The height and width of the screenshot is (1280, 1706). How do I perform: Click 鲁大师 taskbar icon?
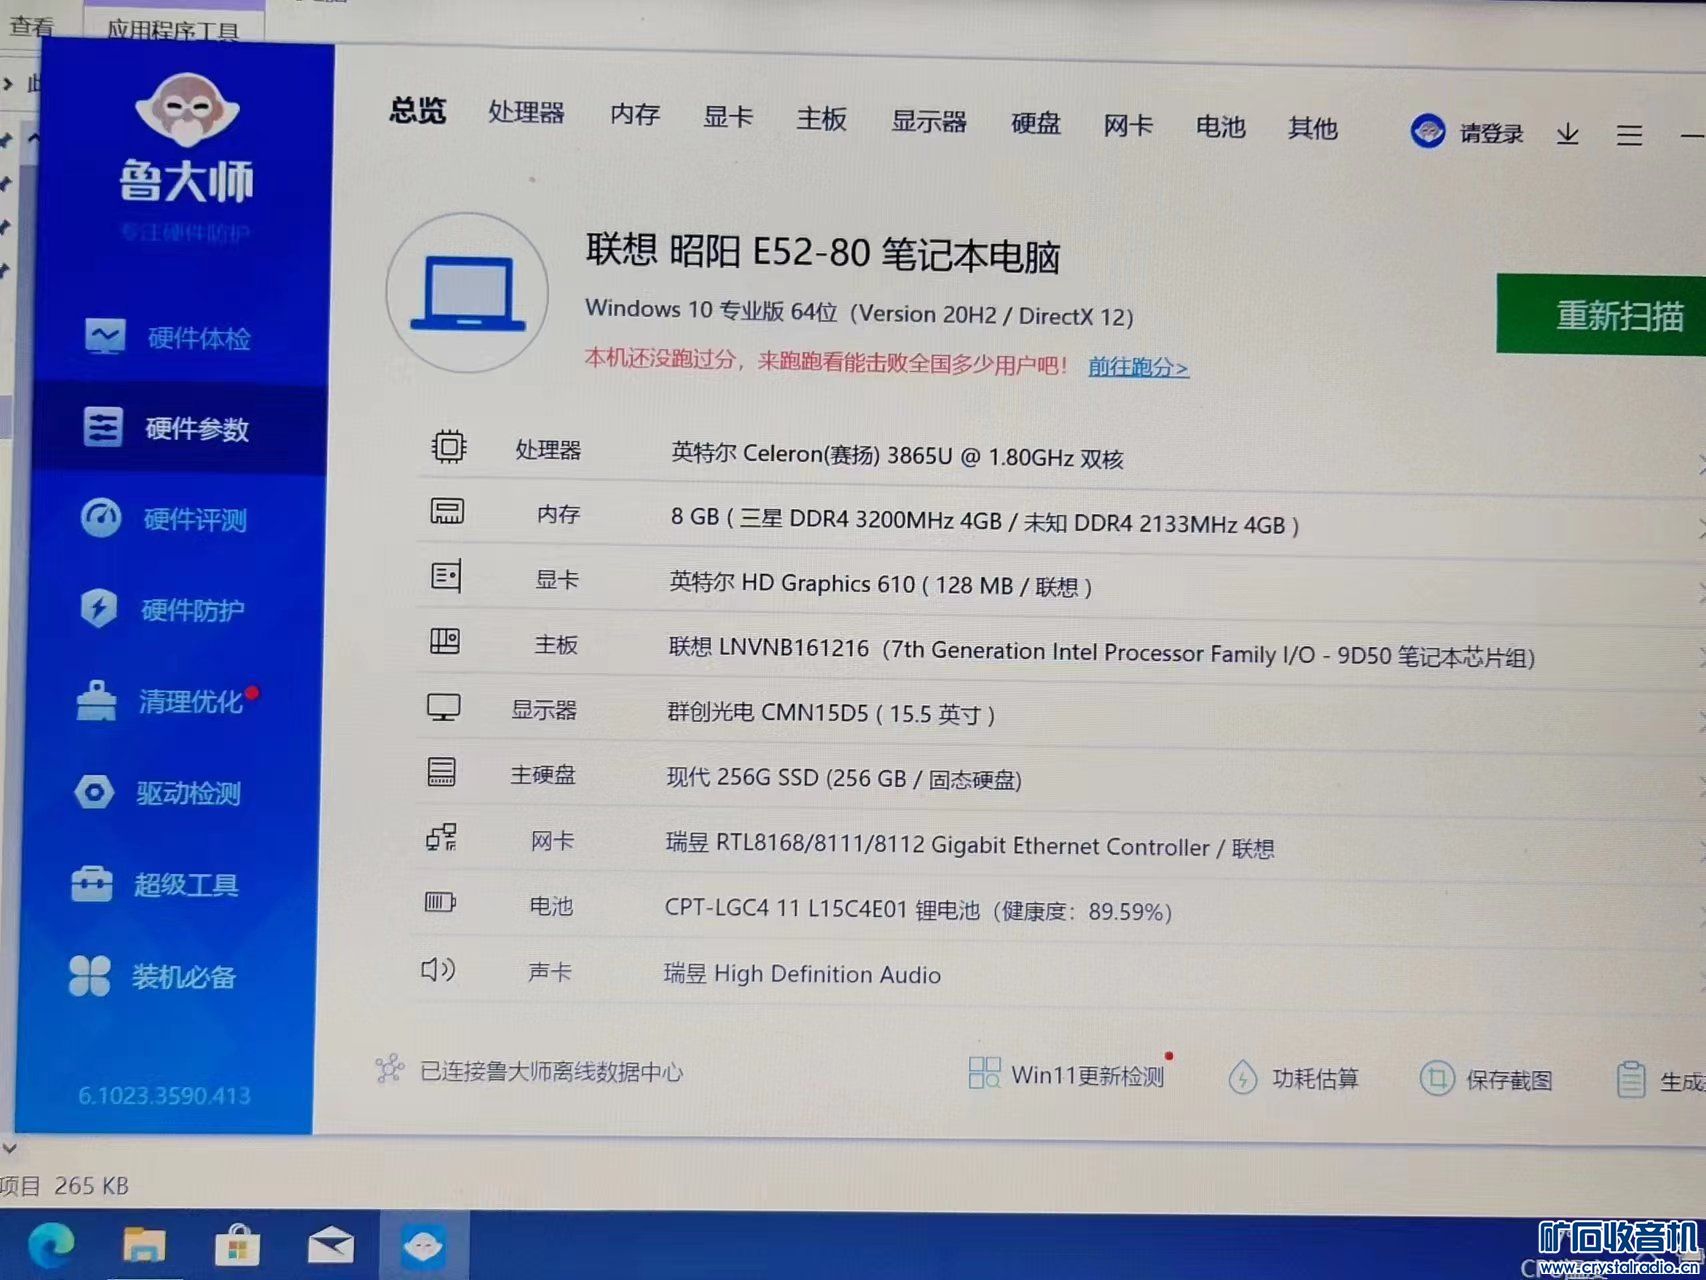coord(424,1246)
